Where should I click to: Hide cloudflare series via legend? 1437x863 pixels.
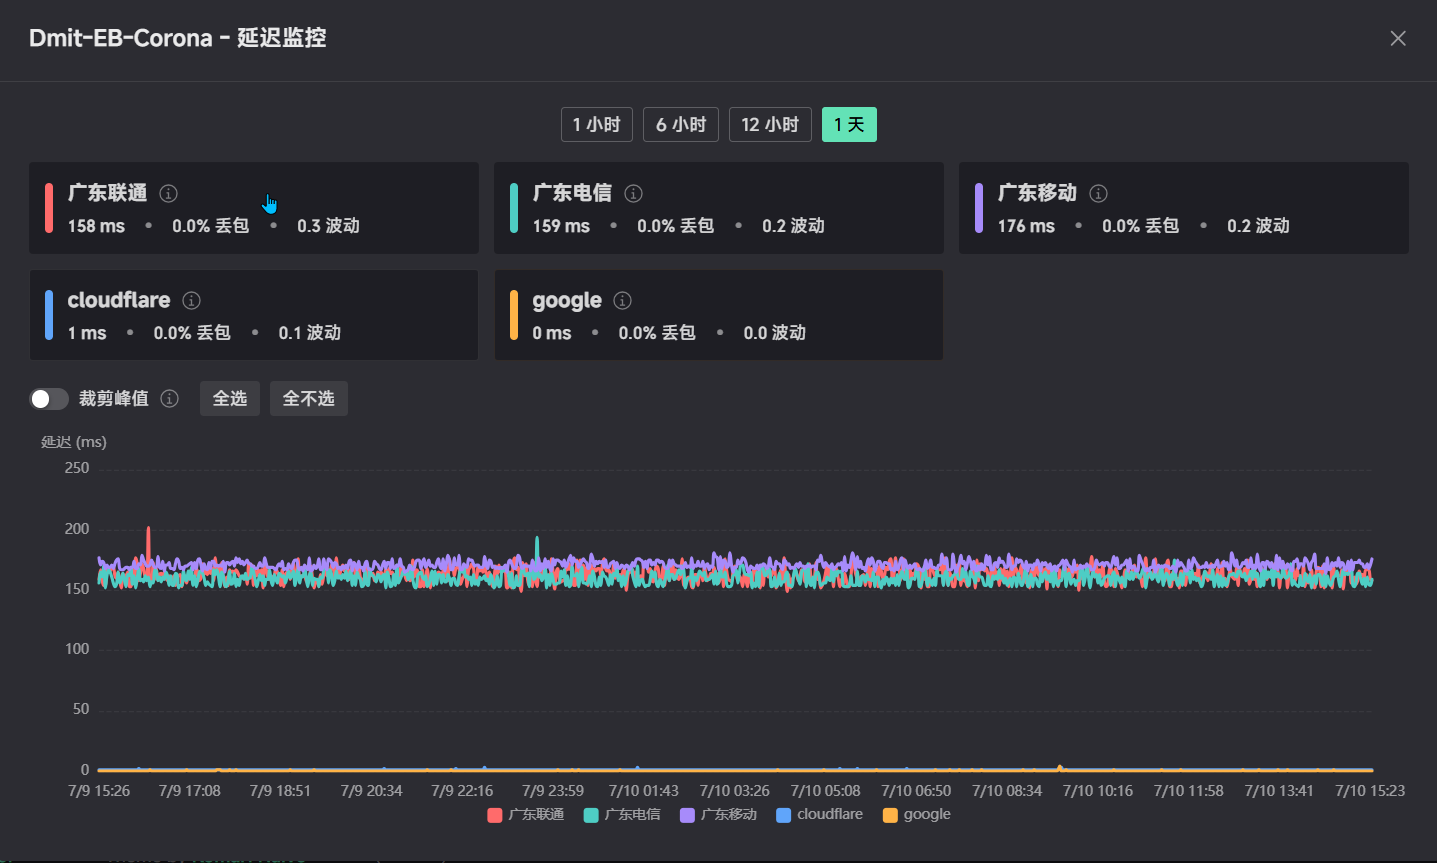click(x=819, y=815)
